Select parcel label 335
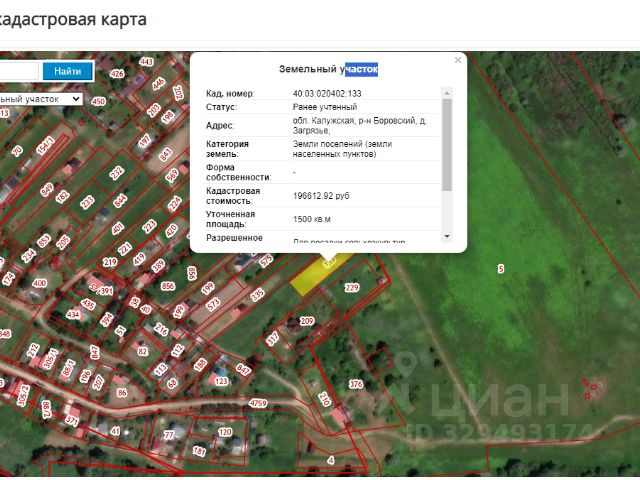This screenshot has width=640, height=480. coord(257,295)
